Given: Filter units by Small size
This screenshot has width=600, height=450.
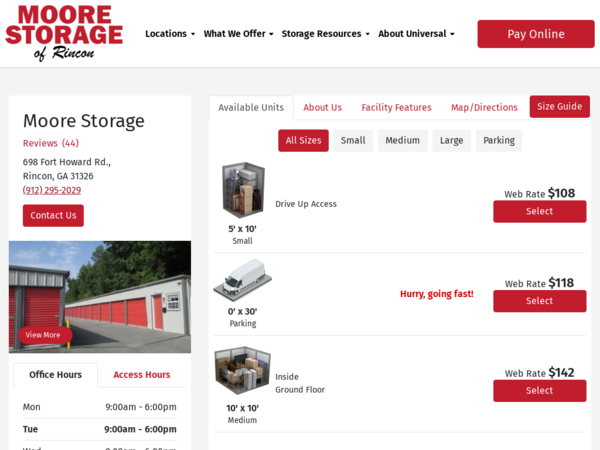Looking at the screenshot, I should click(353, 140).
